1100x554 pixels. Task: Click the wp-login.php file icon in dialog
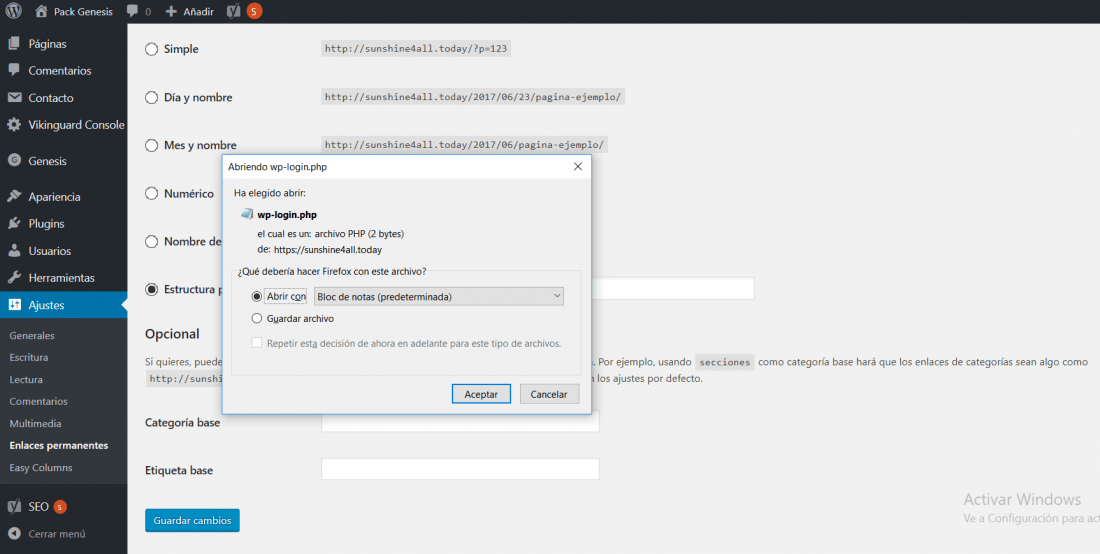coord(246,215)
